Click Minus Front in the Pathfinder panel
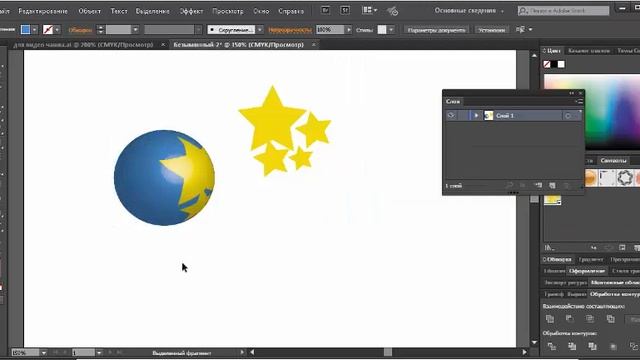The image size is (640, 360). [570, 319]
